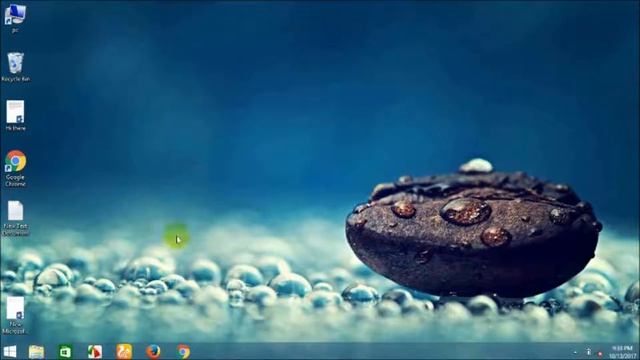Launch Firefox from the taskbar

coord(153,351)
